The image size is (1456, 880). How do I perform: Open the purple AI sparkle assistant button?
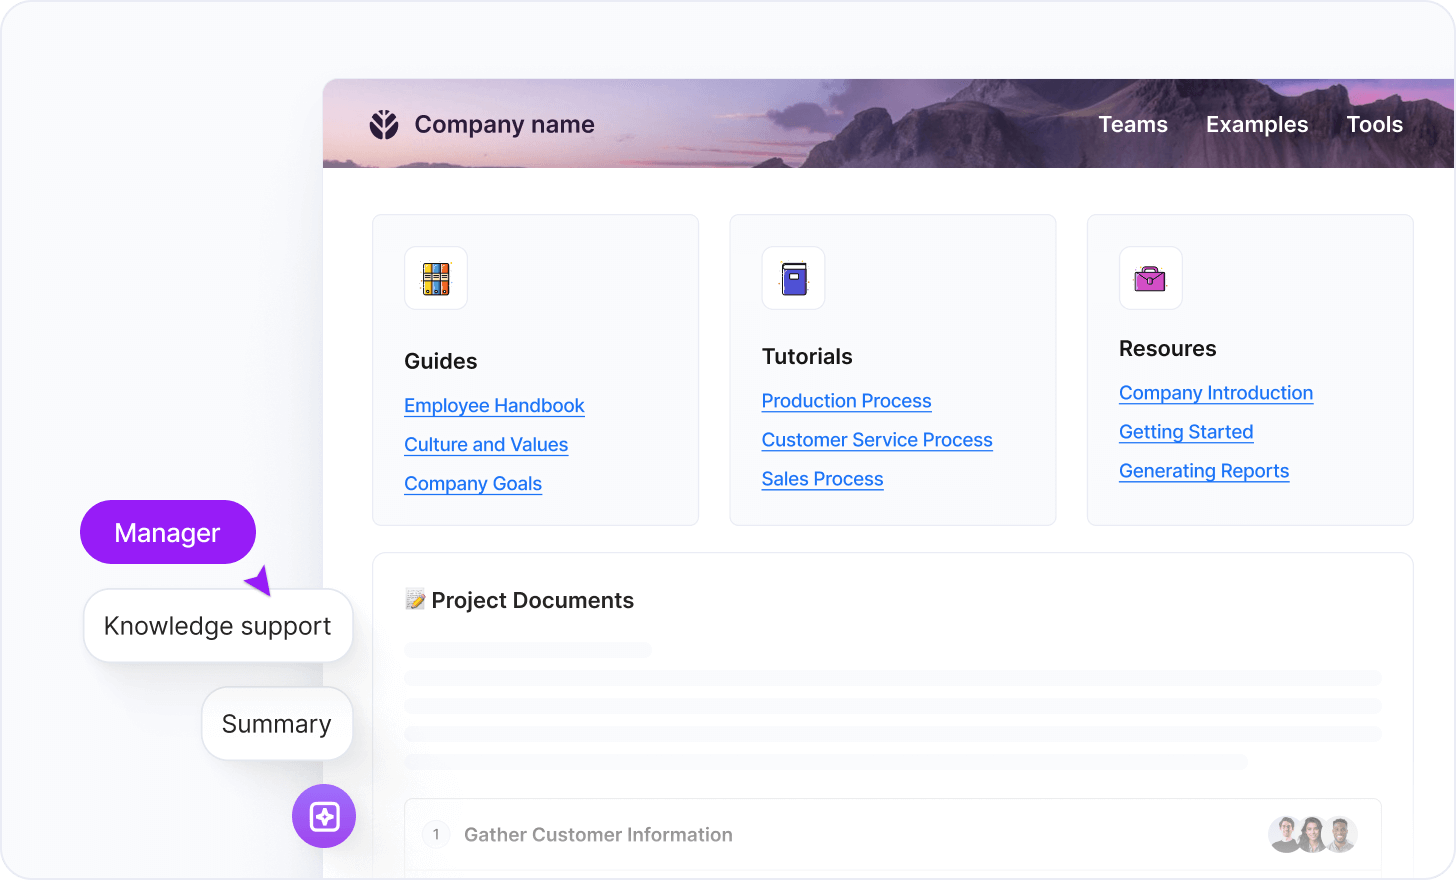(x=324, y=816)
